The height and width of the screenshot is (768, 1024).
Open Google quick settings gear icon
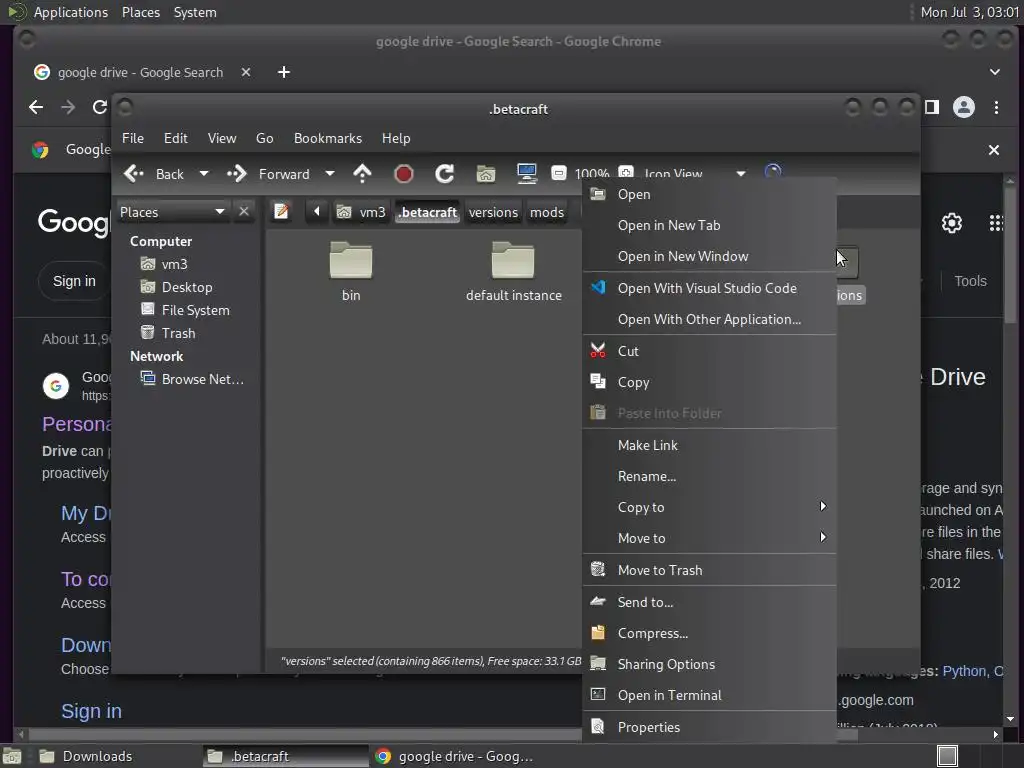click(952, 223)
